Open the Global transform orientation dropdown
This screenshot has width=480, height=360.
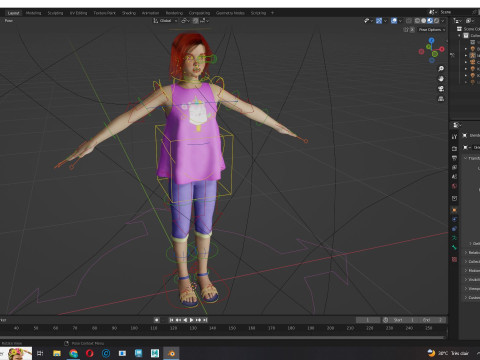point(165,21)
